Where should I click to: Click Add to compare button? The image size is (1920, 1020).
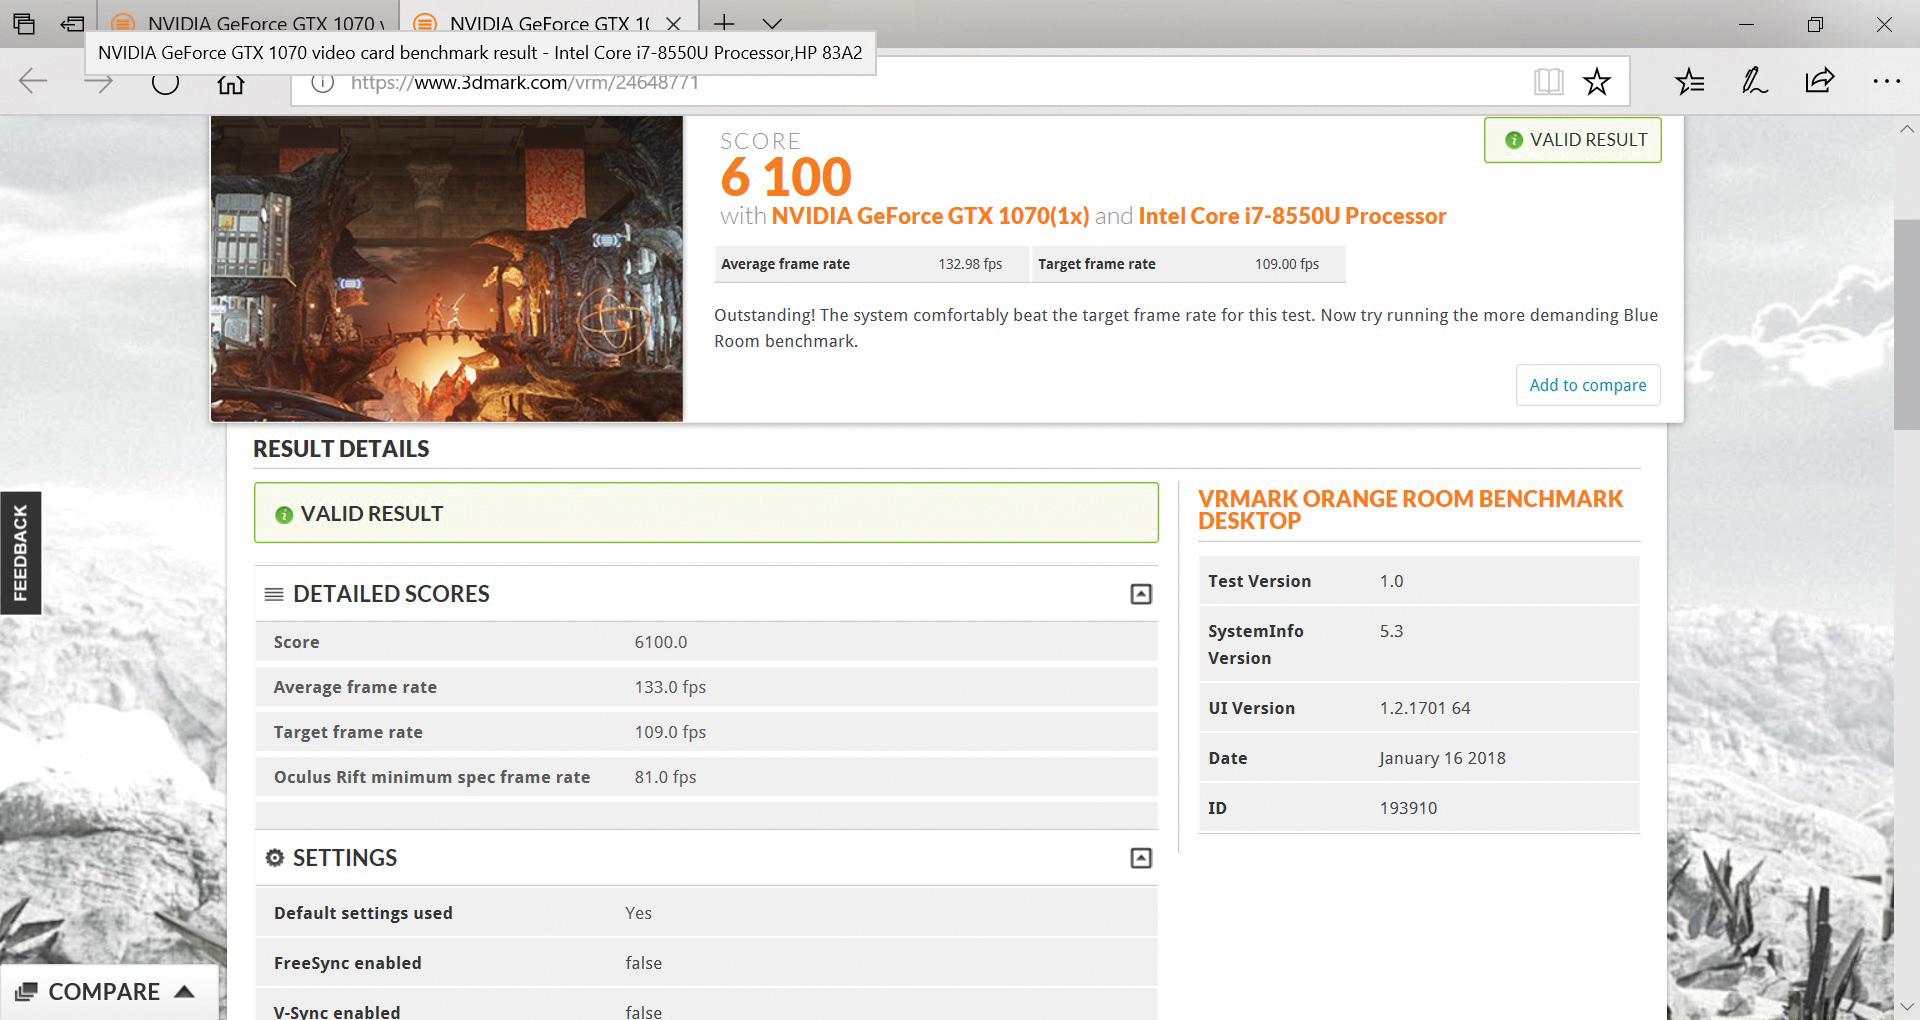point(1588,385)
